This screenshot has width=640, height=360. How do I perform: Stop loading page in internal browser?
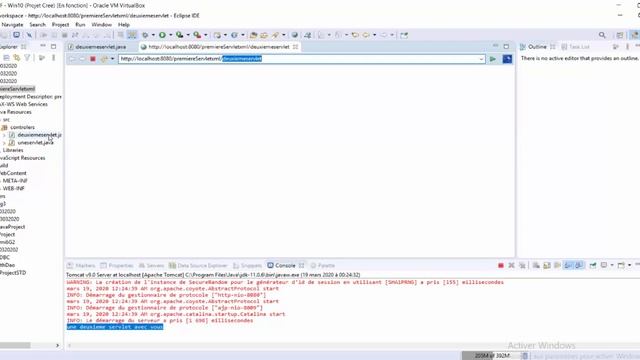coord(93,59)
